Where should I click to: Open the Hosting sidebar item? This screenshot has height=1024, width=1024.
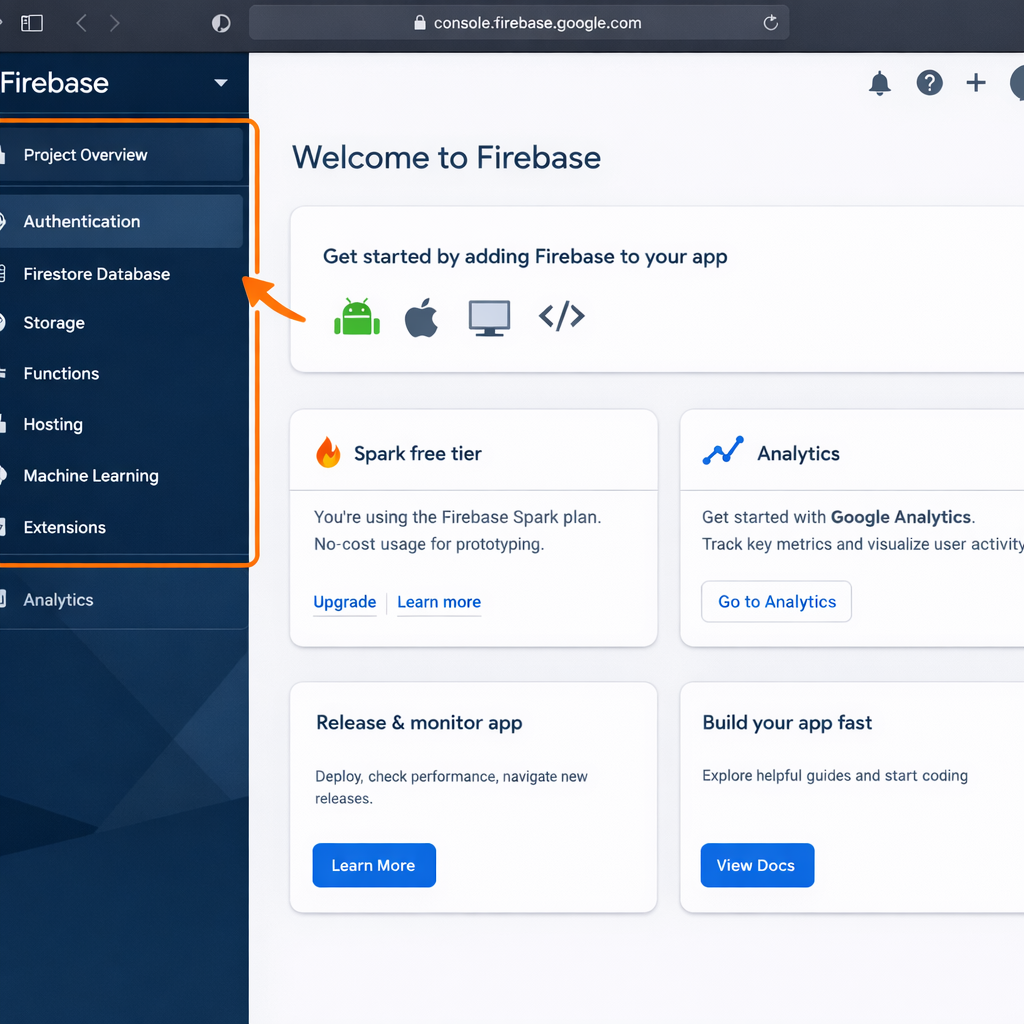(x=53, y=425)
